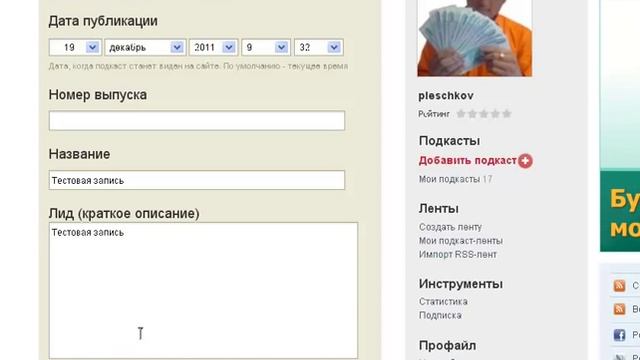Click the Добавить подкаст link

(468, 160)
